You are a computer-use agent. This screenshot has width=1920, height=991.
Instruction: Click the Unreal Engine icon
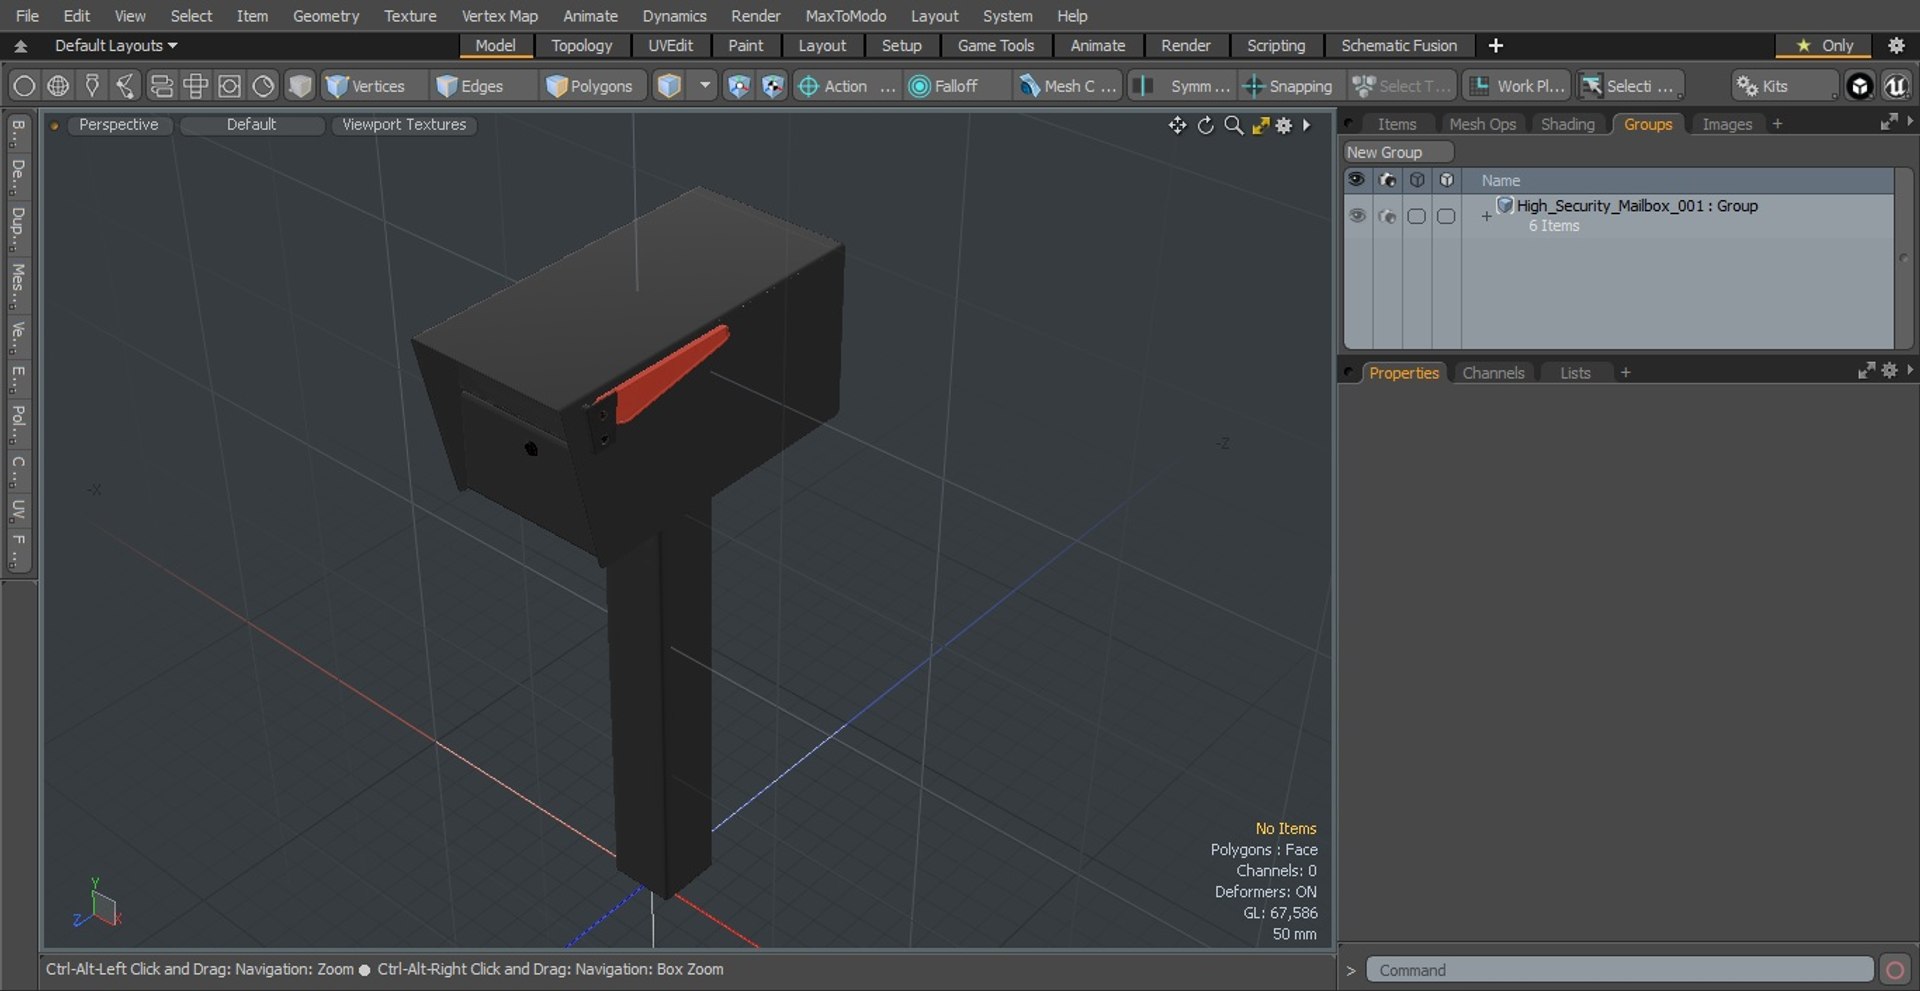click(1896, 86)
